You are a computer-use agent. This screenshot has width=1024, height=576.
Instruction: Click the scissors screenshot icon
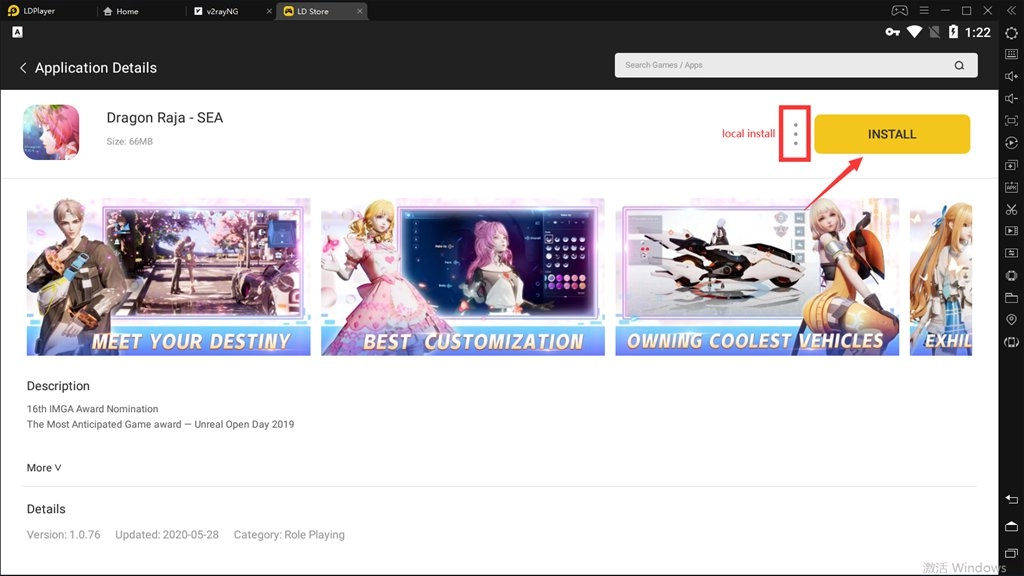[x=1011, y=209]
